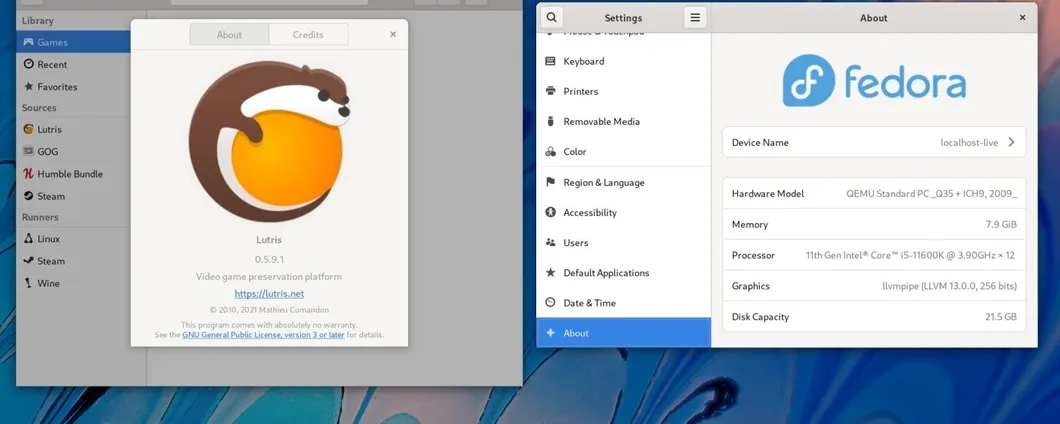Viewport: 1060px width, 424px height.
Task: Expand Device Name row chevron
Action: coord(1011,142)
